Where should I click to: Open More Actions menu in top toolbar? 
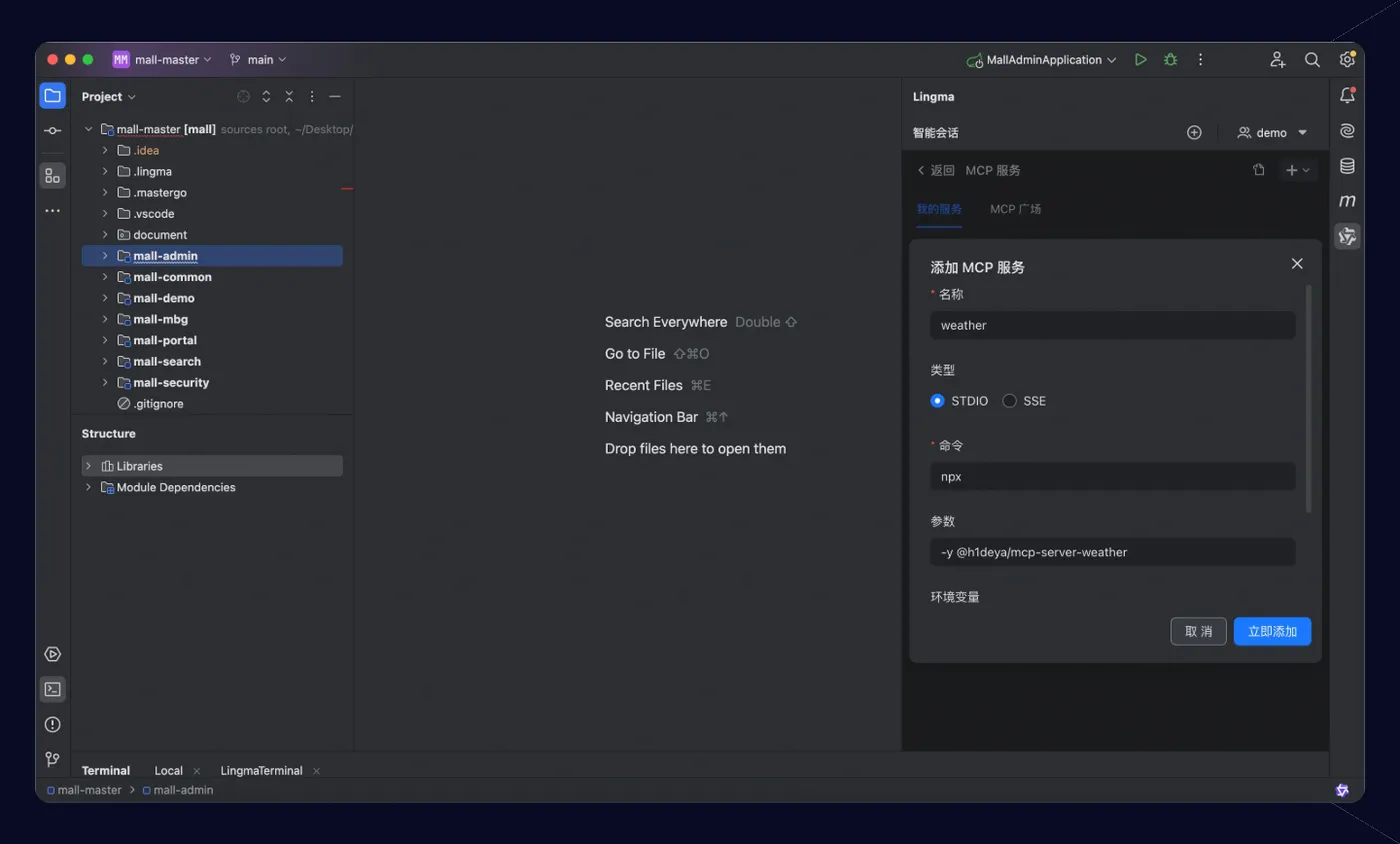(1200, 60)
